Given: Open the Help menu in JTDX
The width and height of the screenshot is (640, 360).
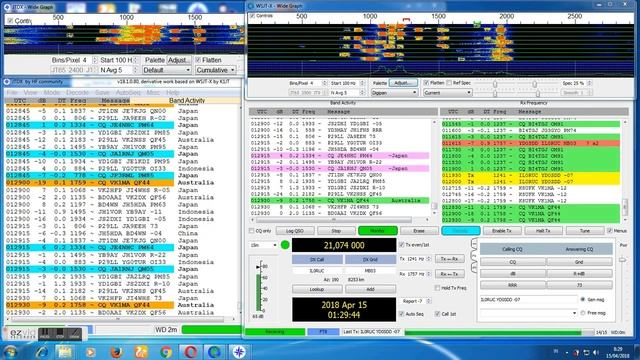Looking at the screenshot, I should 172,93.
